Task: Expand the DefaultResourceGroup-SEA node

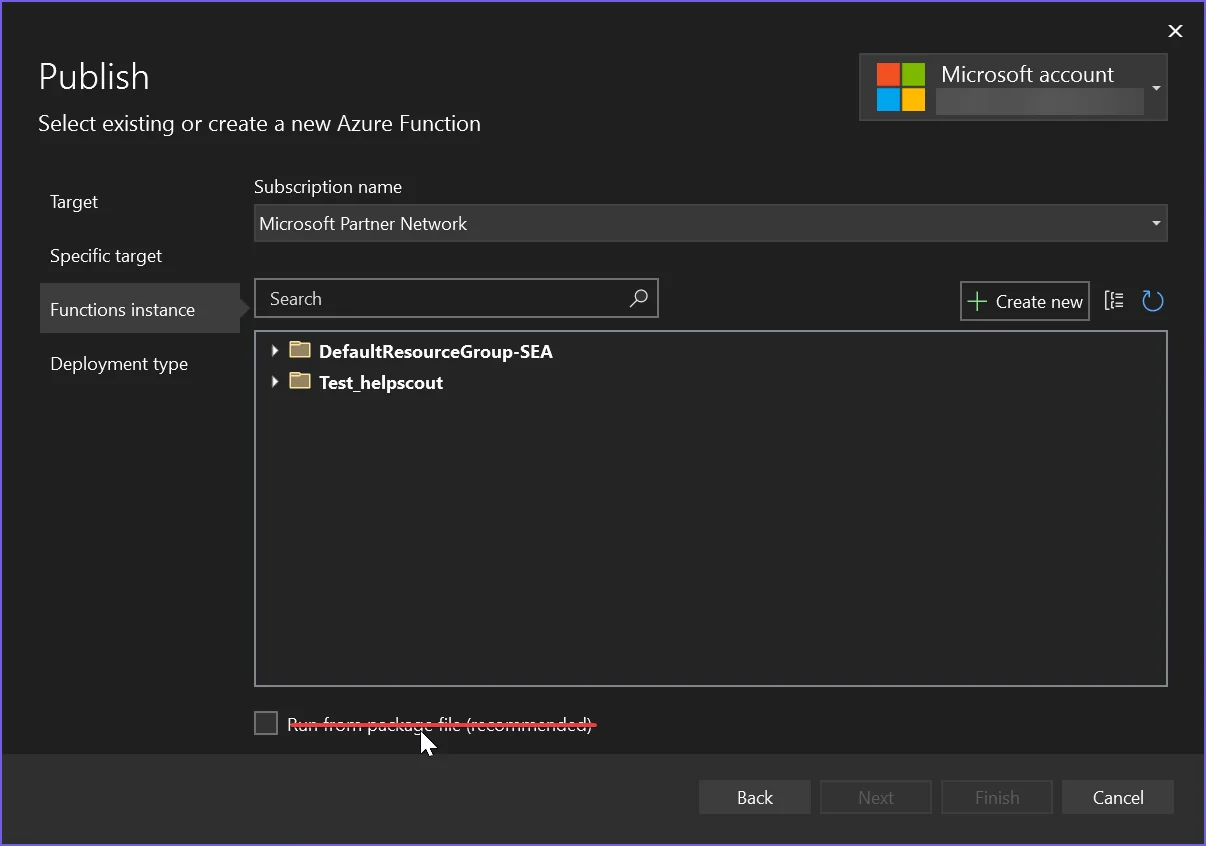Action: click(x=275, y=351)
